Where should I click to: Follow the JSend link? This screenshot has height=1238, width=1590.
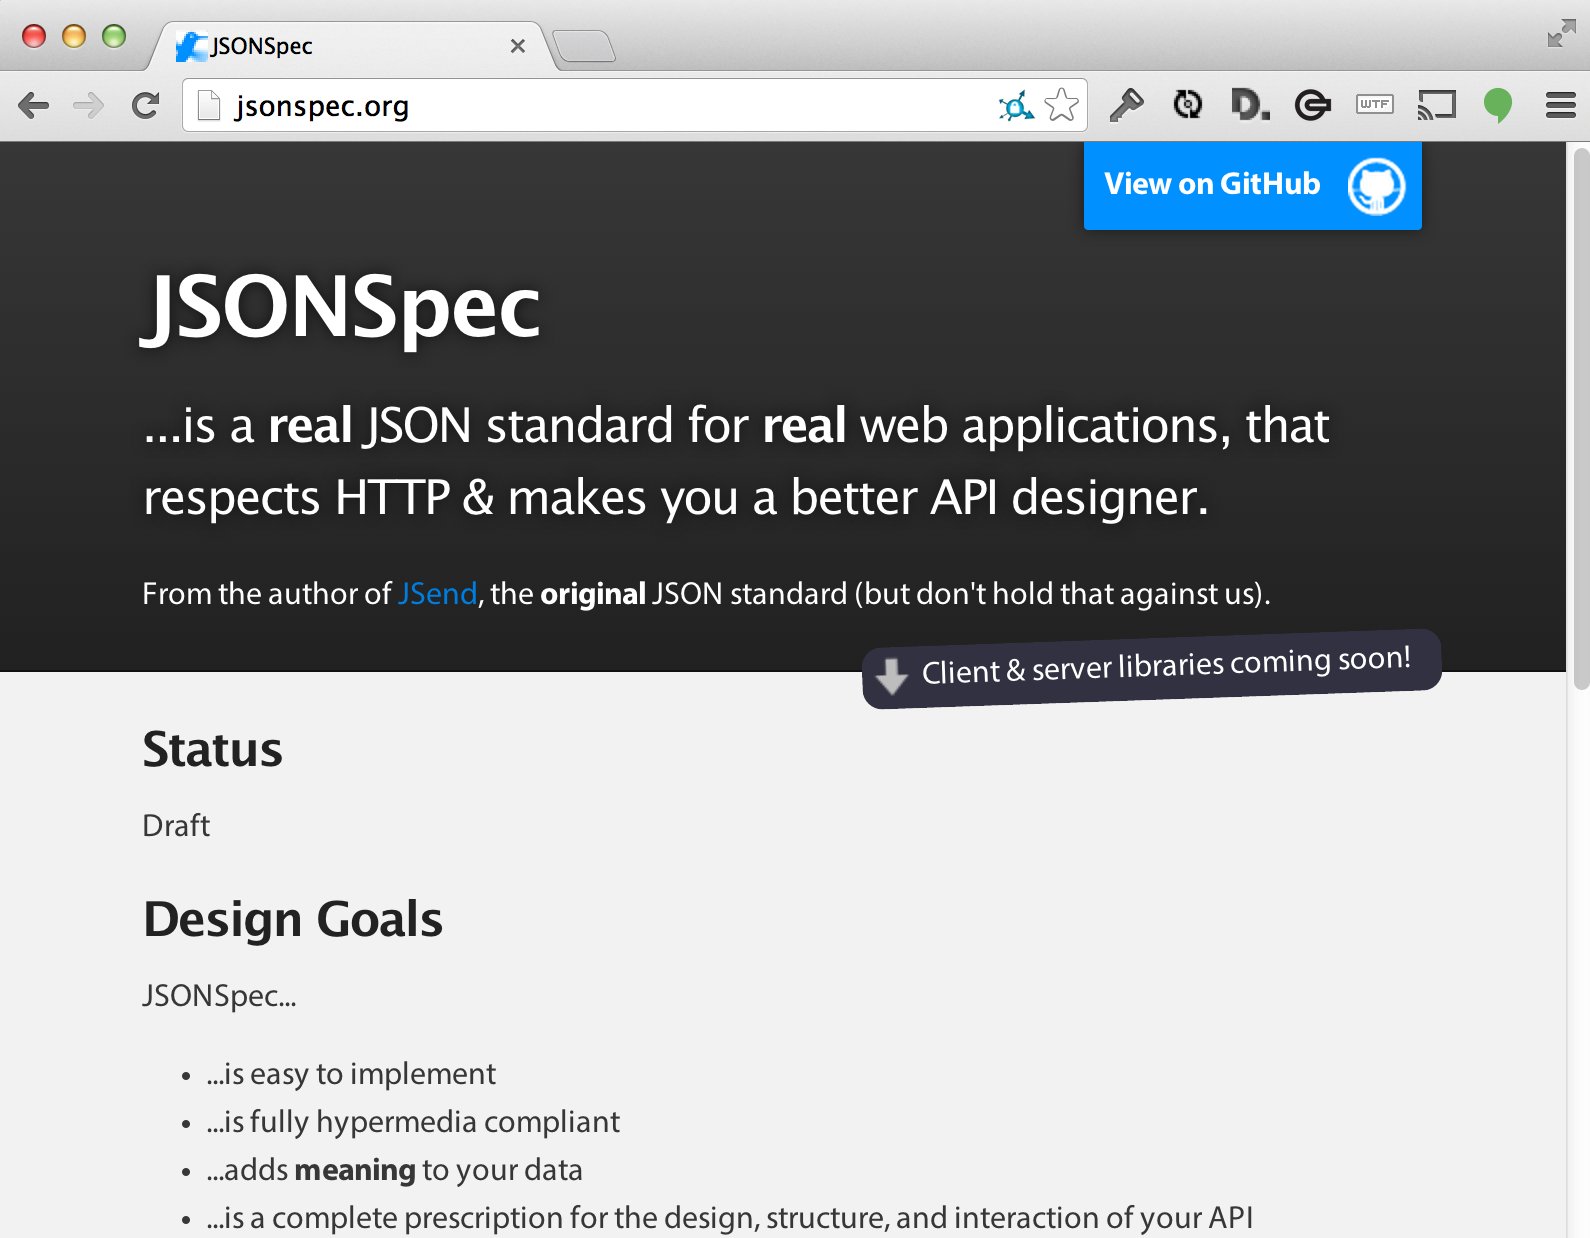438,594
